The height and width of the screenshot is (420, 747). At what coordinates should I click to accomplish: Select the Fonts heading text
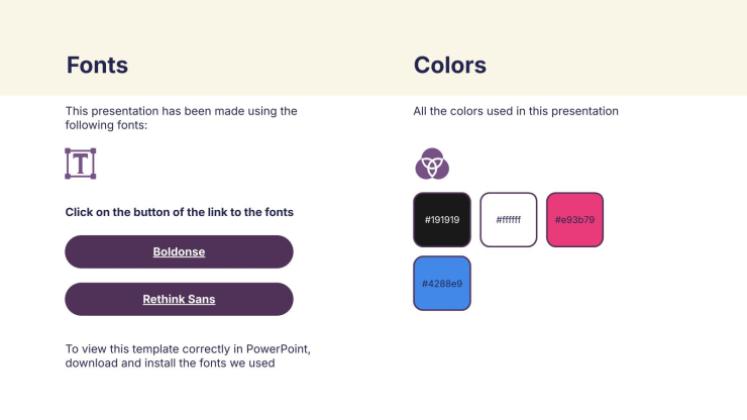point(97,65)
